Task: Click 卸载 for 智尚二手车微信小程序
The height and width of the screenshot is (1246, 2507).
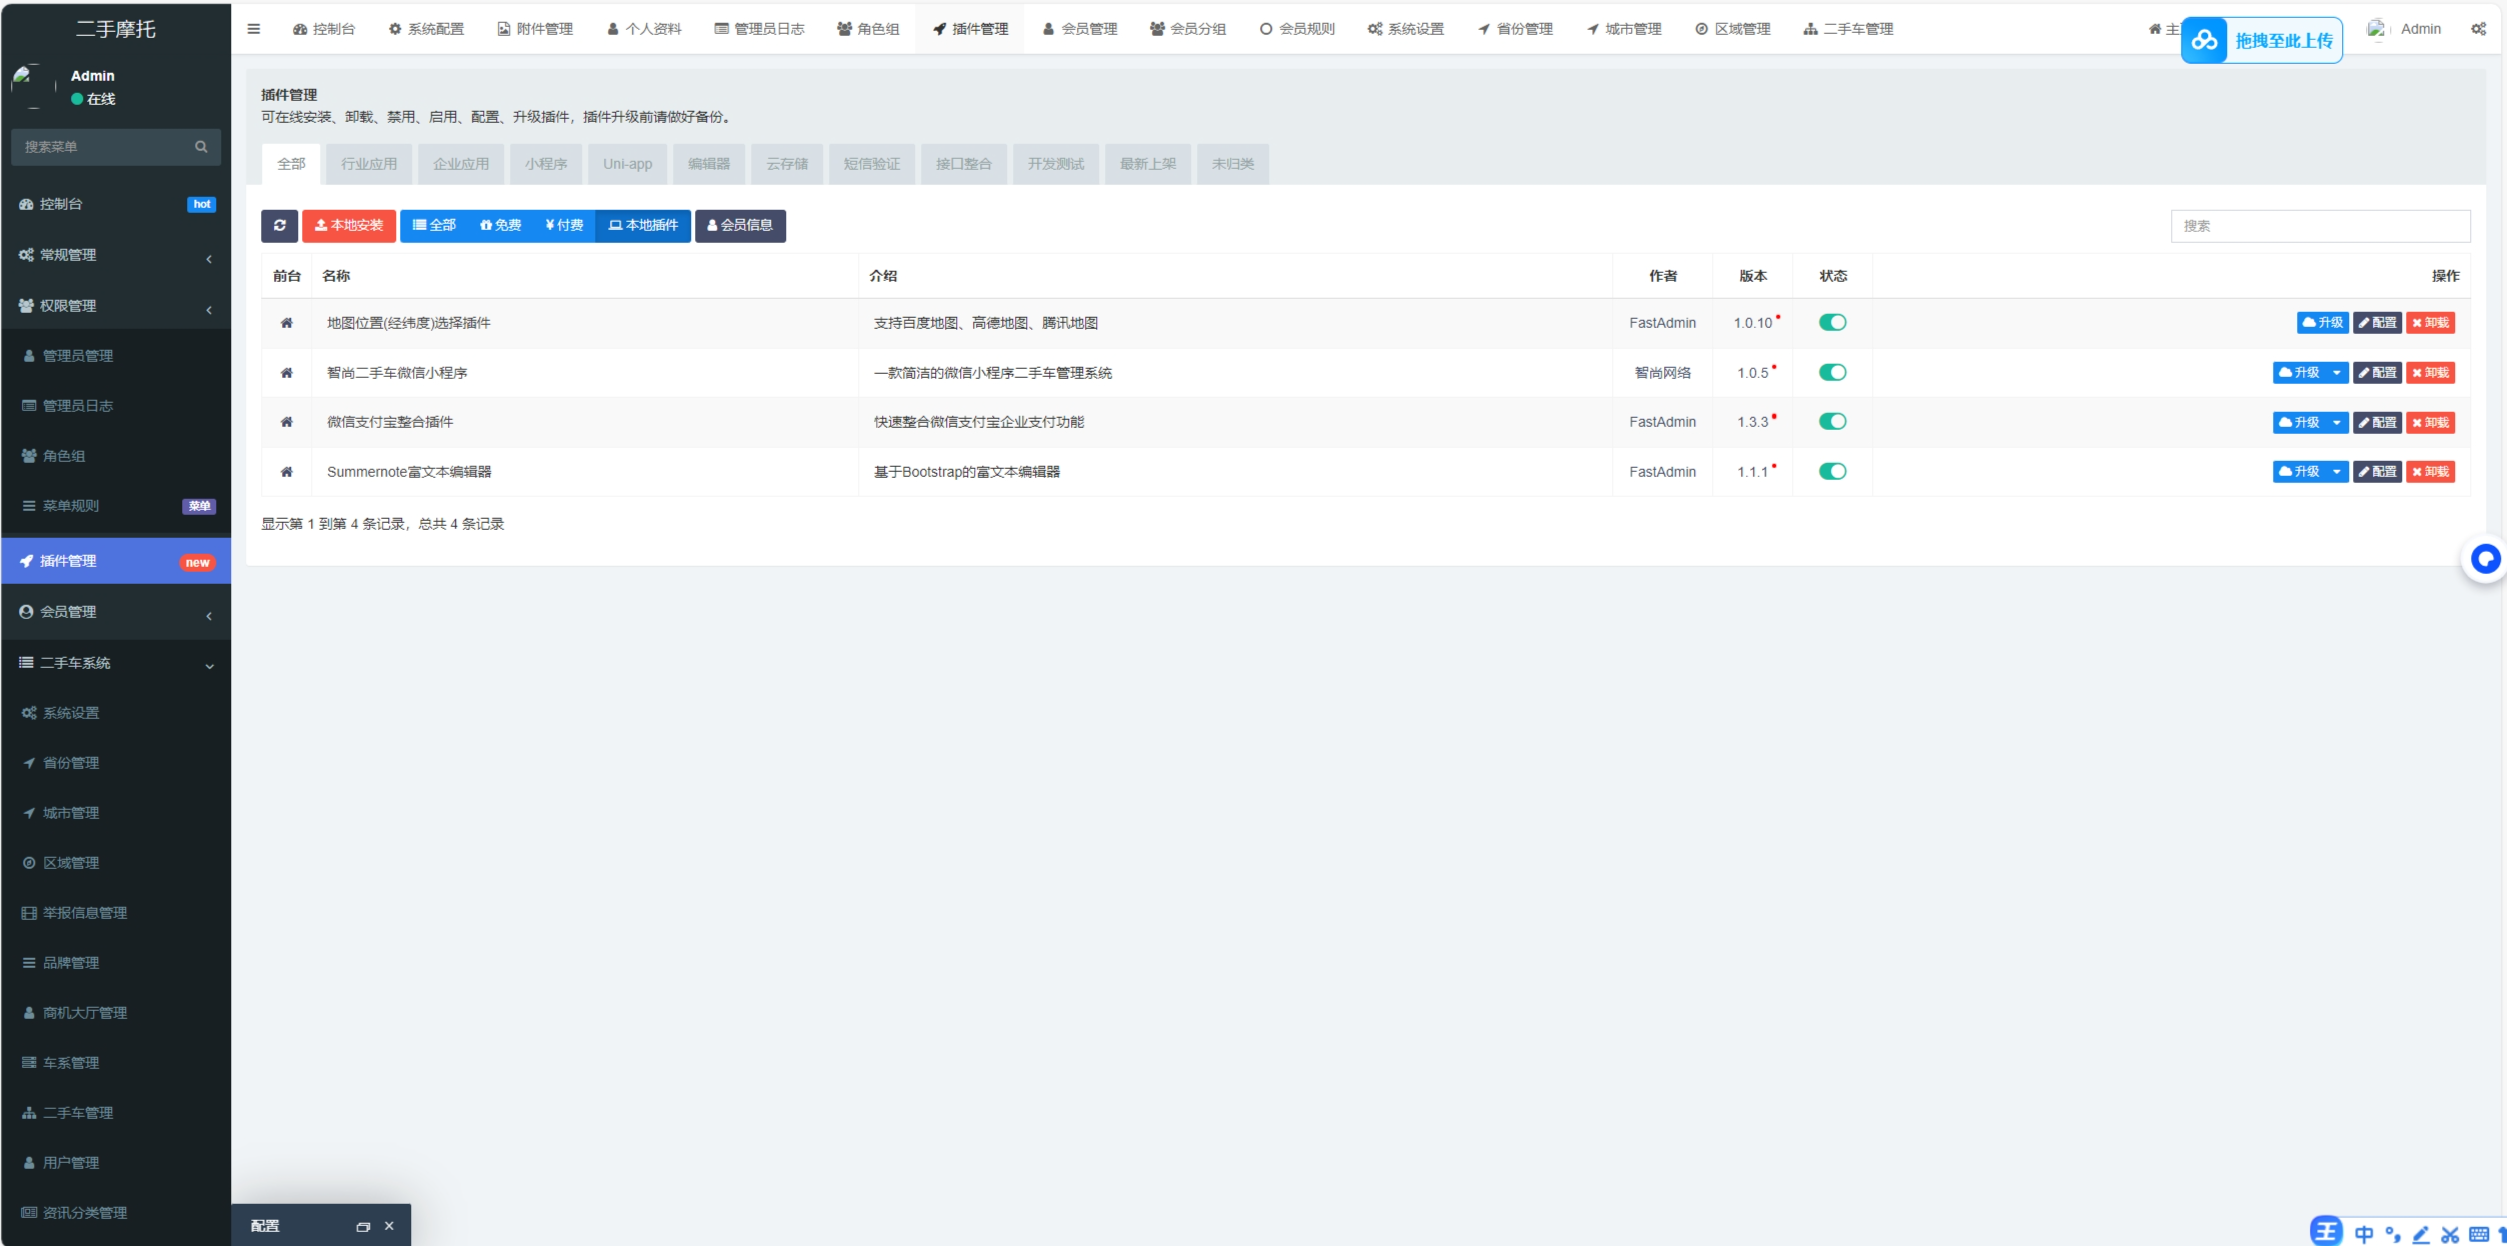Action: point(2430,373)
